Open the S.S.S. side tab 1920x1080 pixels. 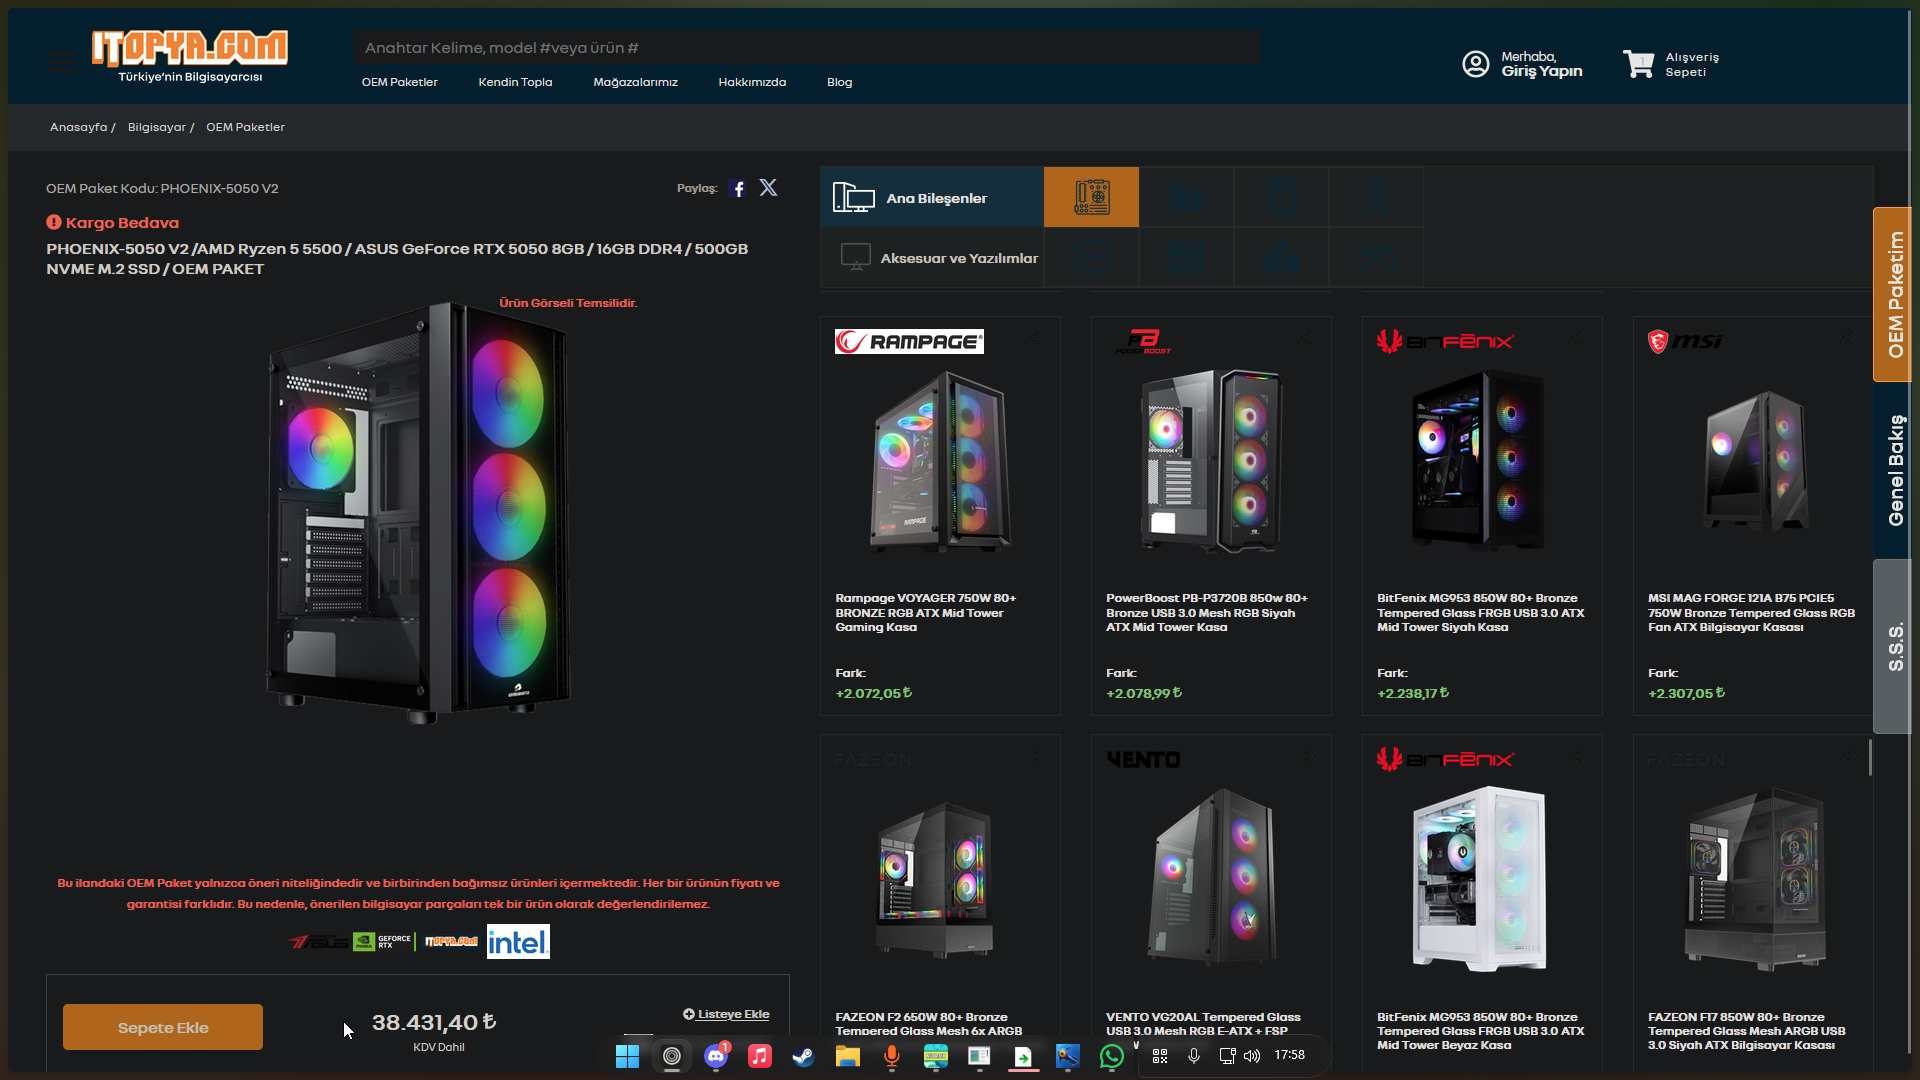click(1893, 646)
